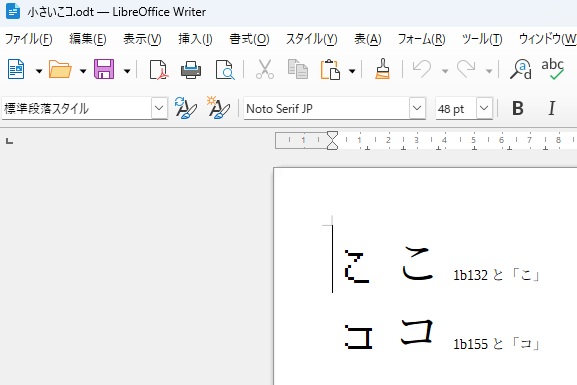Screen dimensions: 577x385
Task: Open the ウィンドウ(W) menu
Action: pyautogui.click(x=548, y=39)
